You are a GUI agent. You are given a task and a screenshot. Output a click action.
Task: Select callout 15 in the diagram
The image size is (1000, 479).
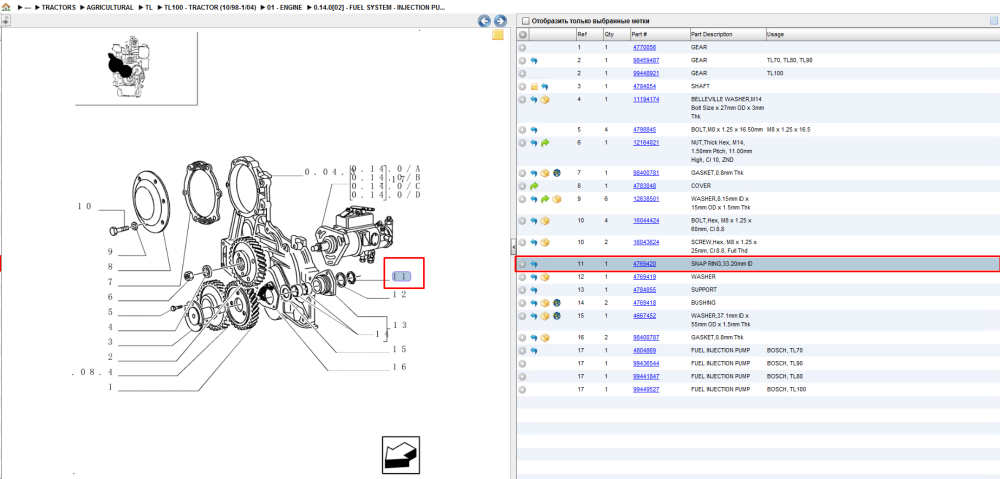(399, 350)
